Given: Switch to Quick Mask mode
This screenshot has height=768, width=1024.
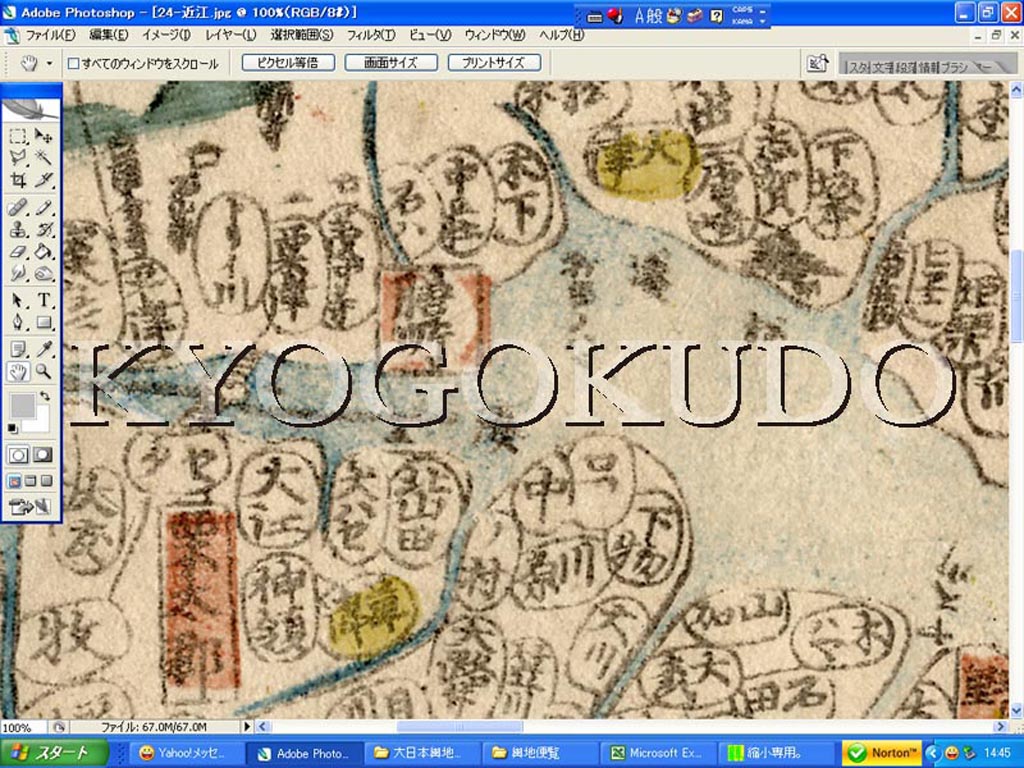Looking at the screenshot, I should coord(43,455).
